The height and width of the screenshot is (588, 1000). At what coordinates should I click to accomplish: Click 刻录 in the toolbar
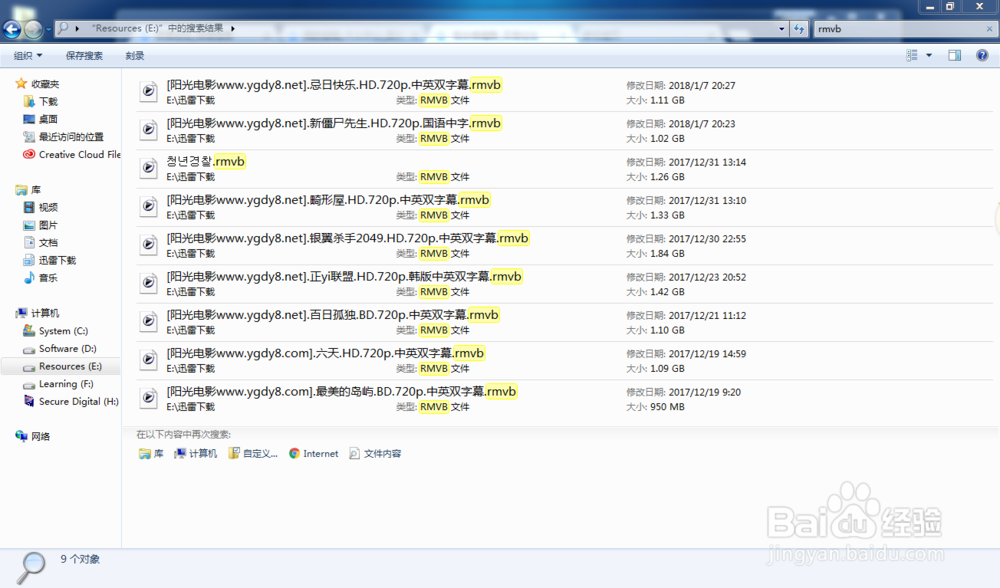(x=135, y=55)
